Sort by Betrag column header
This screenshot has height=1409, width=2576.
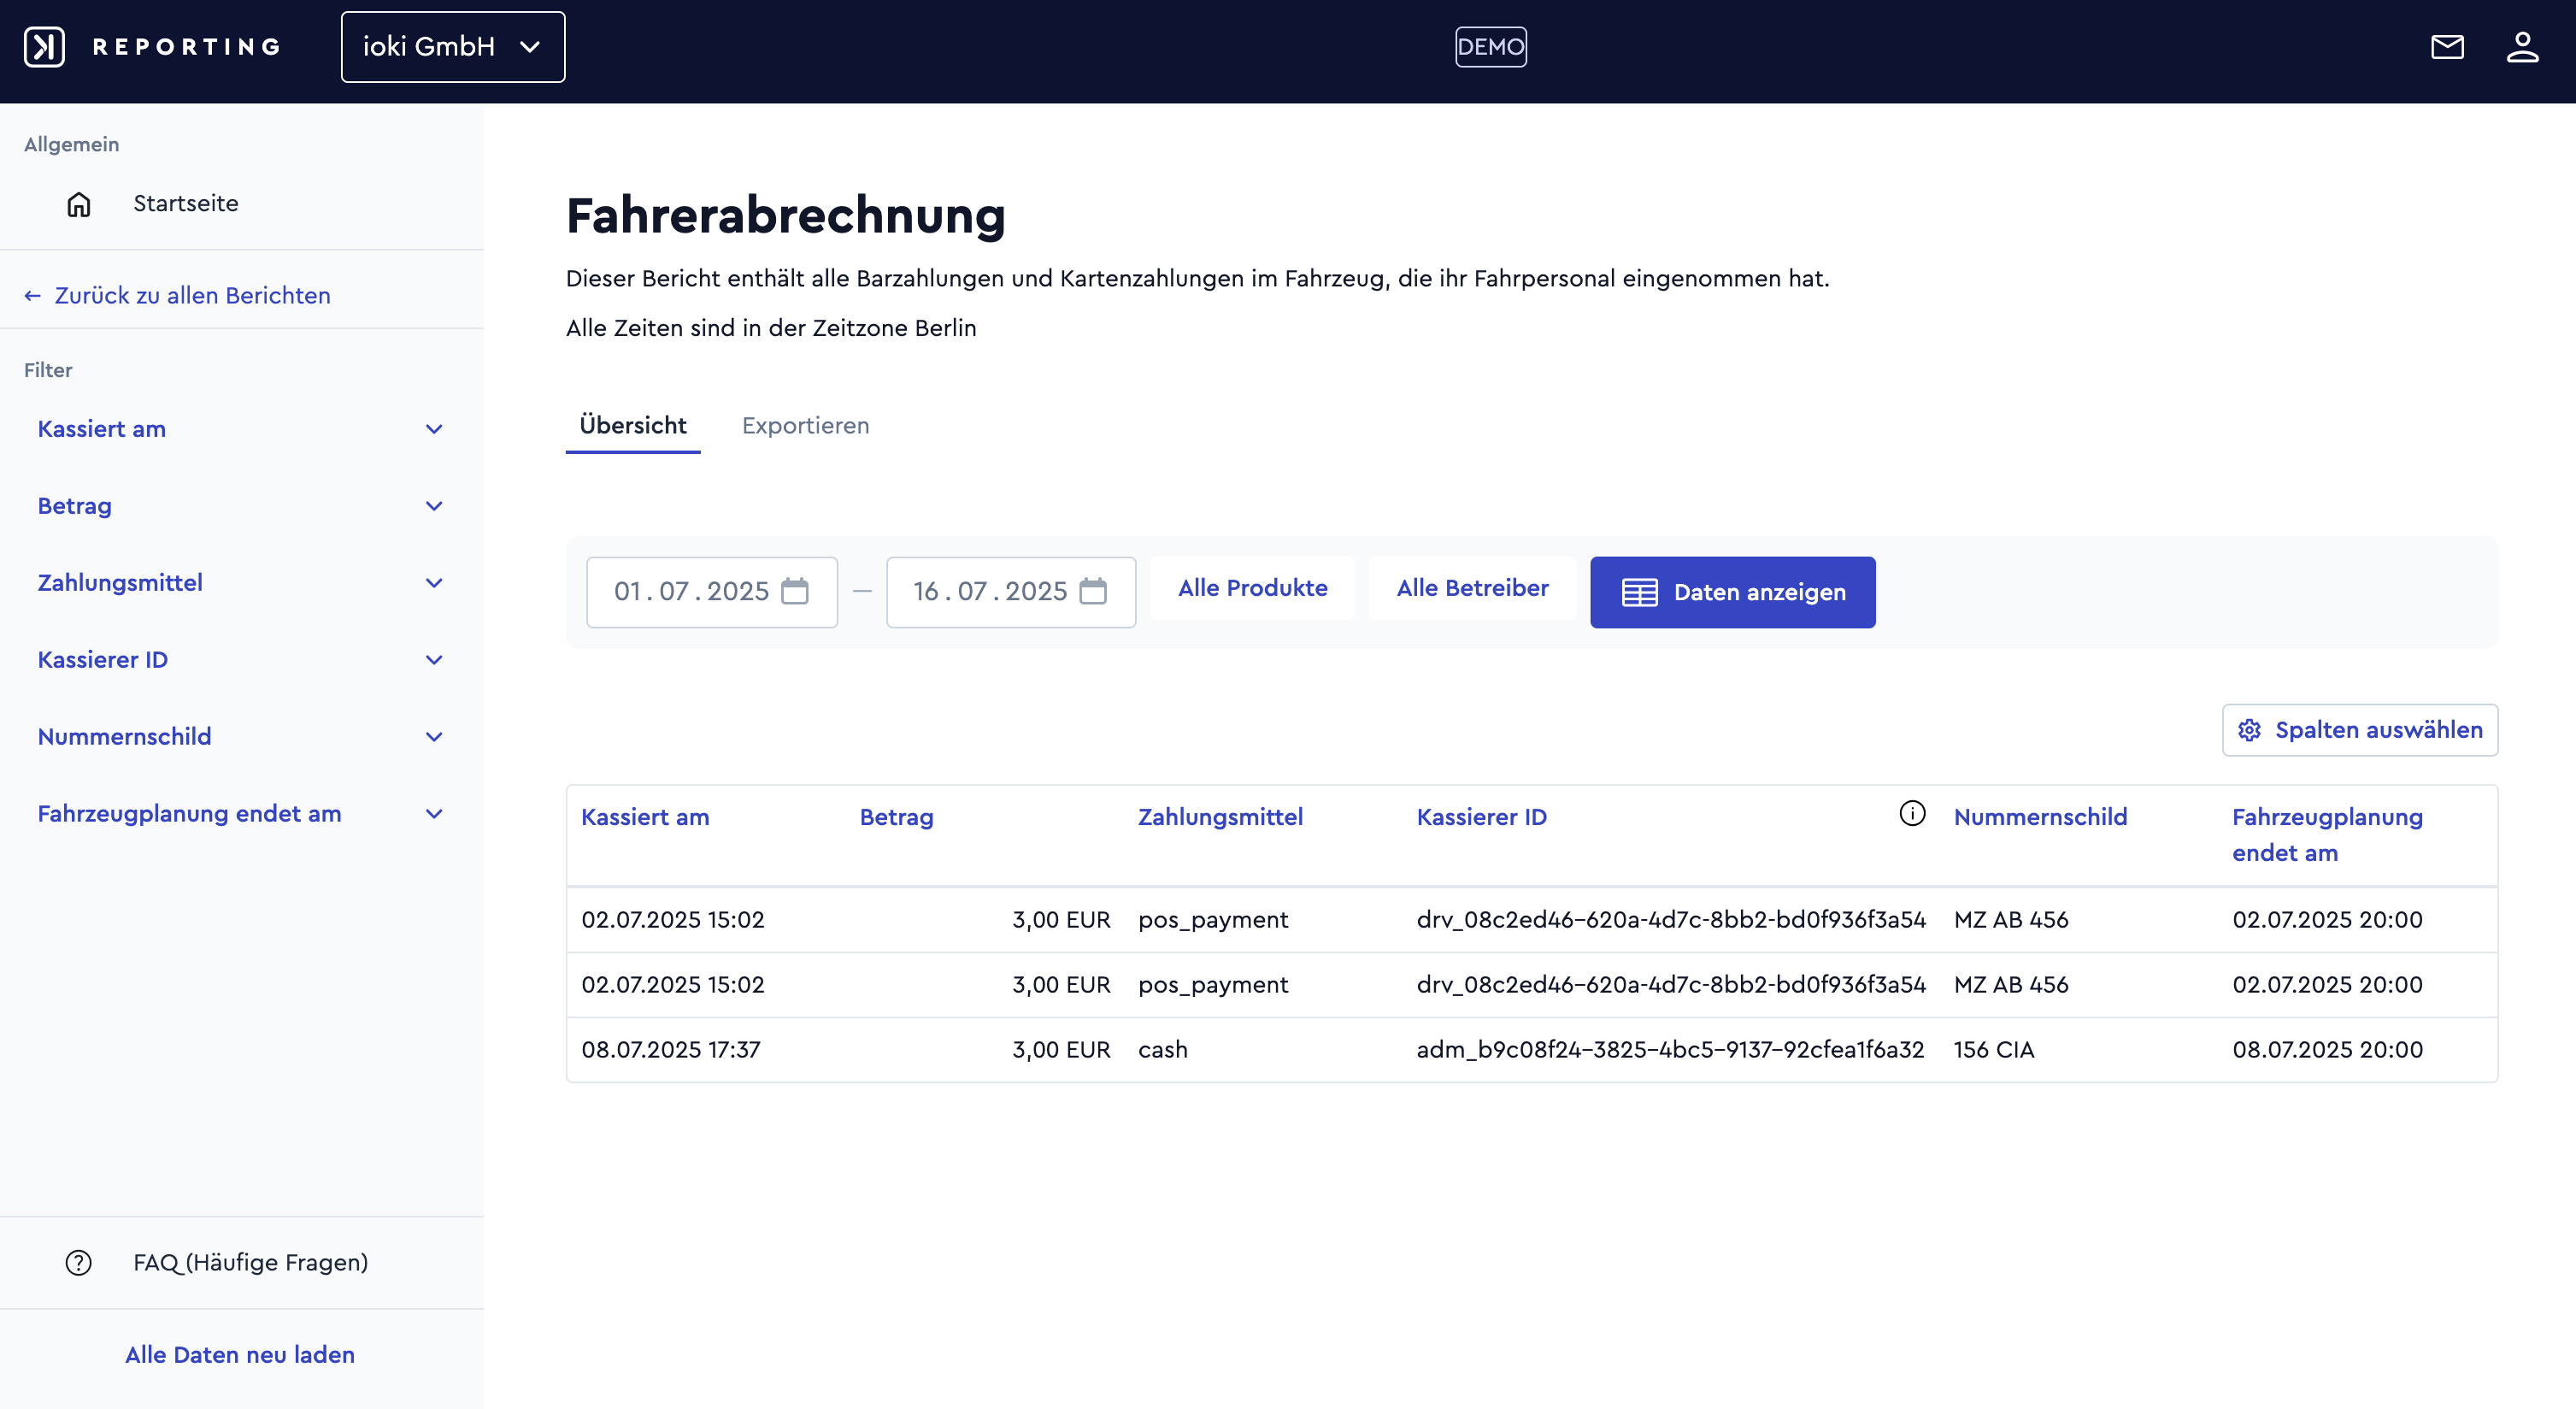click(x=896, y=817)
